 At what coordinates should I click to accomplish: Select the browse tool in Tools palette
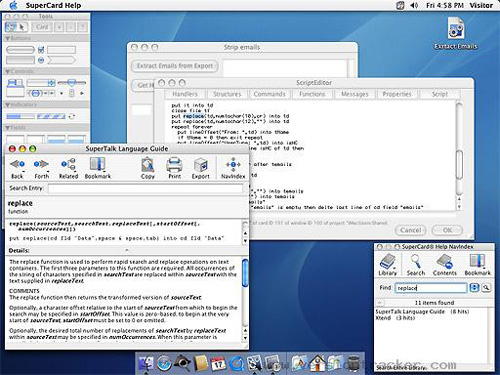coord(11,27)
